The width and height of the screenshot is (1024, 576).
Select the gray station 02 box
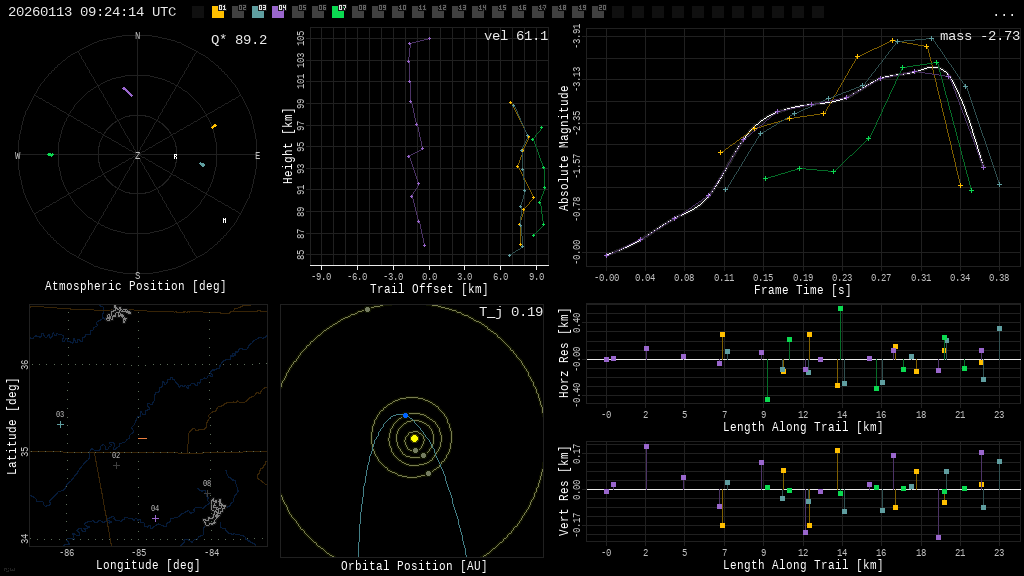(x=238, y=12)
